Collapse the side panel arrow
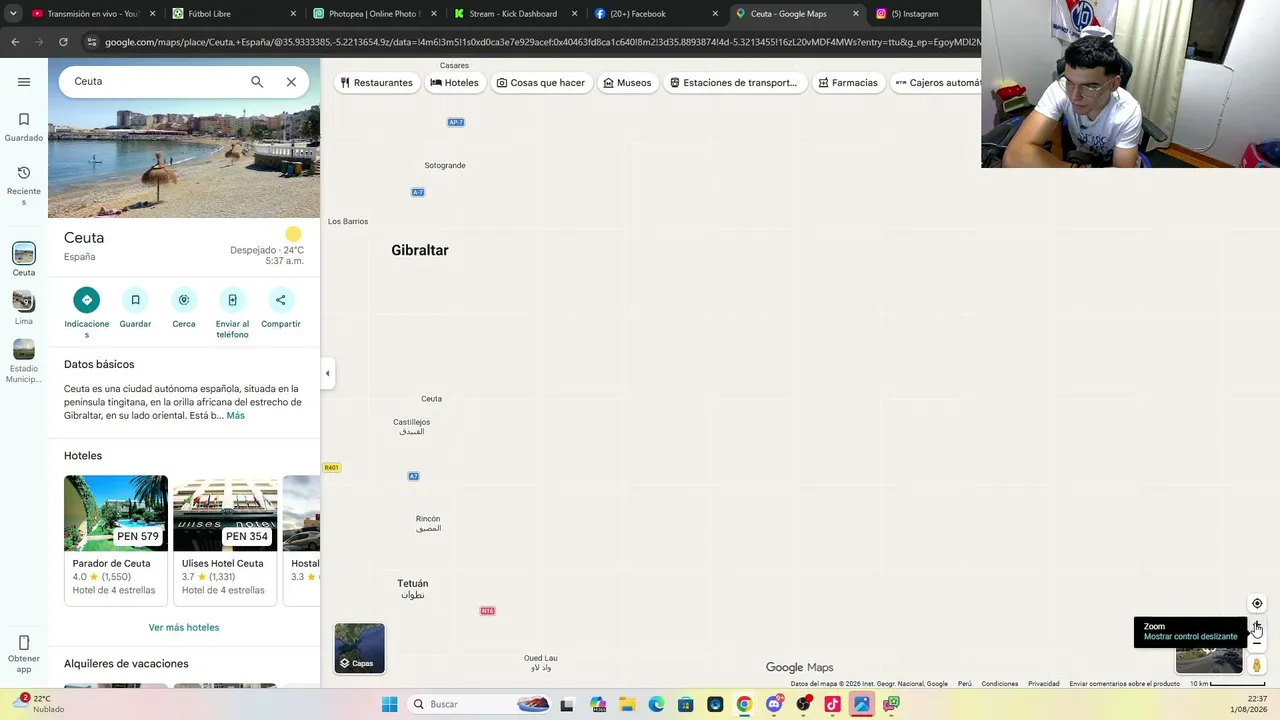Screen dimensions: 1280x720 point(327,373)
